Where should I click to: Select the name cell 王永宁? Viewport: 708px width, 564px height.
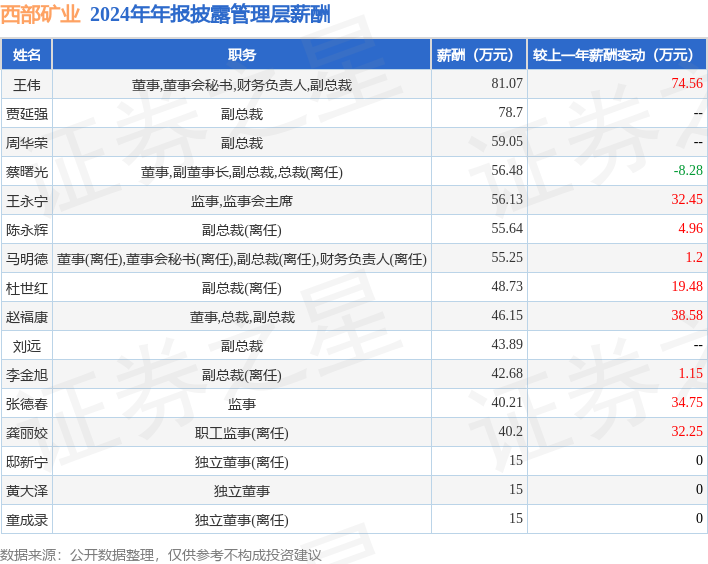tap(27, 200)
